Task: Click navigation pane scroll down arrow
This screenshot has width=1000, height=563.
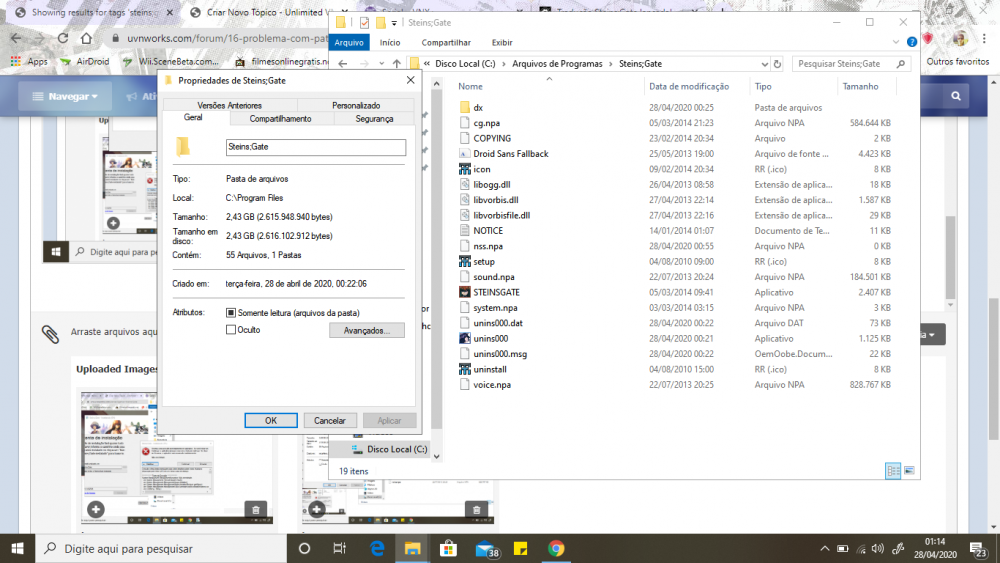Action: click(x=437, y=457)
